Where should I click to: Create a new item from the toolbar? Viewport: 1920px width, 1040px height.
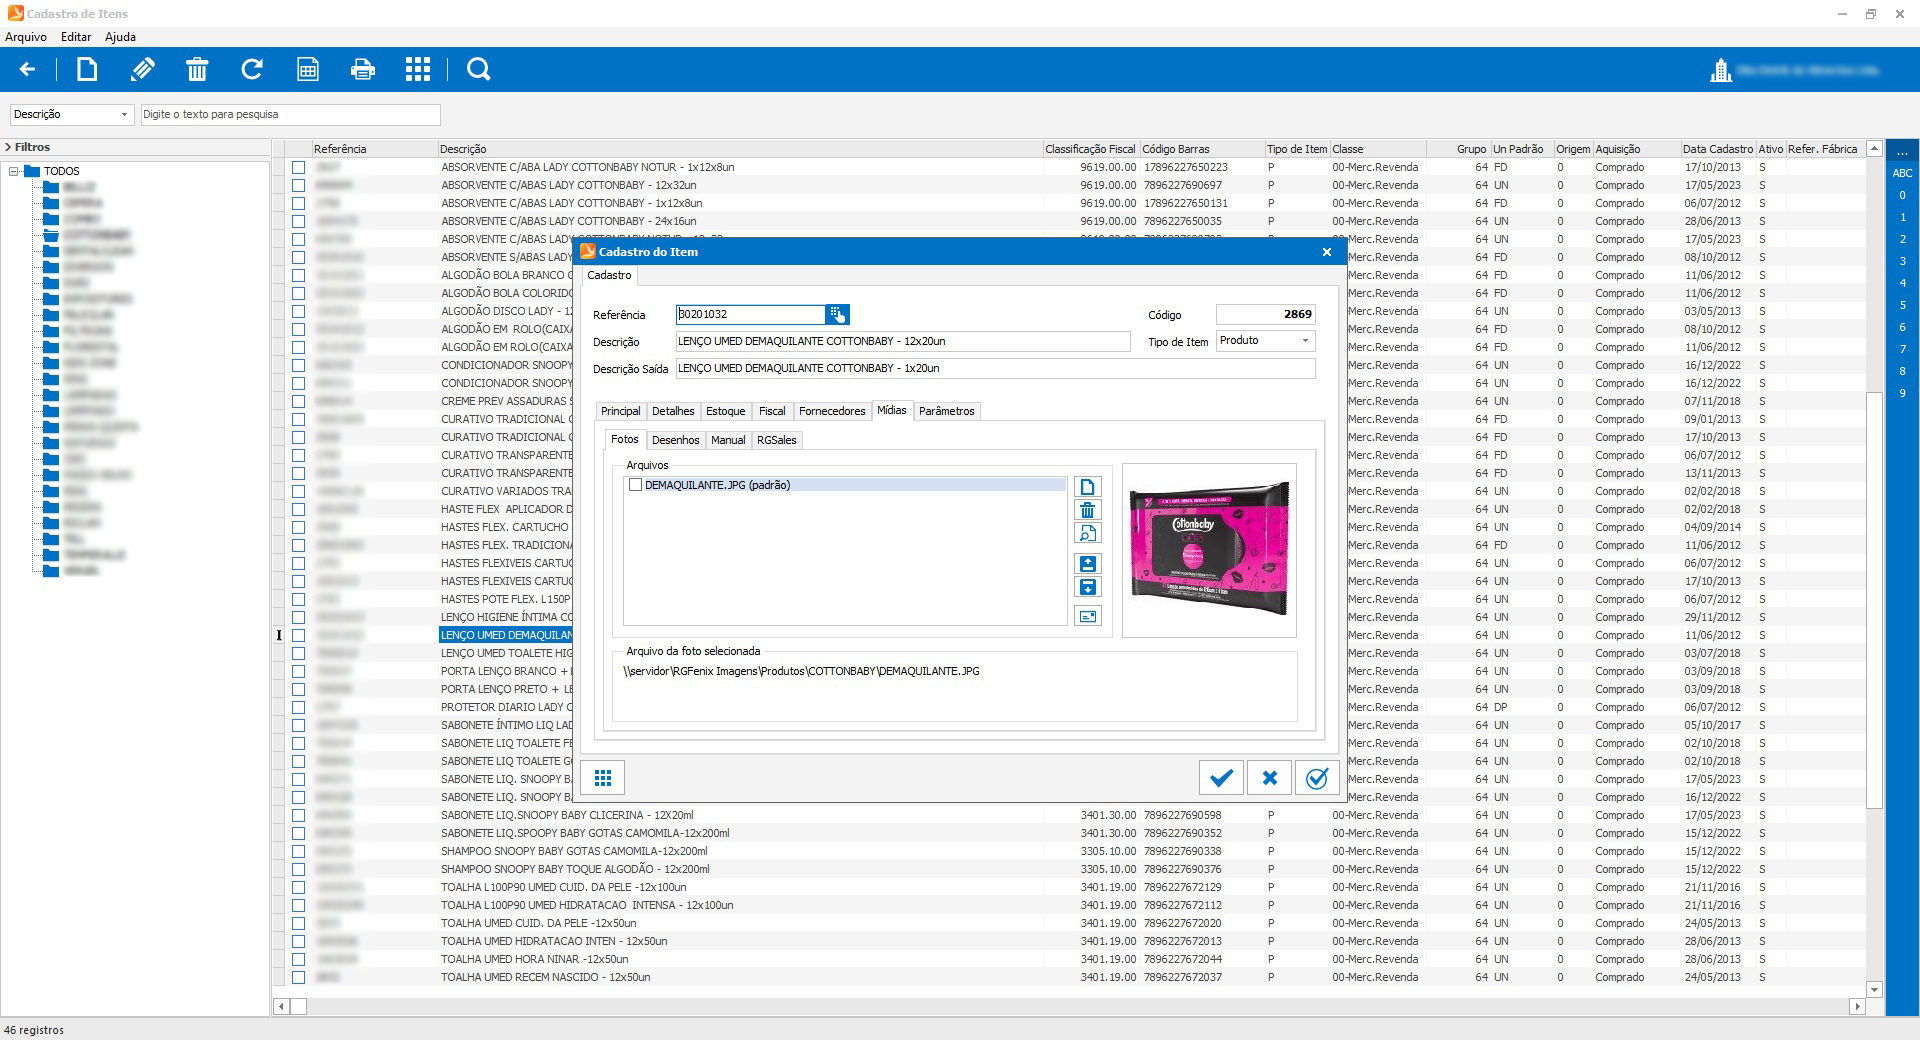coord(87,69)
